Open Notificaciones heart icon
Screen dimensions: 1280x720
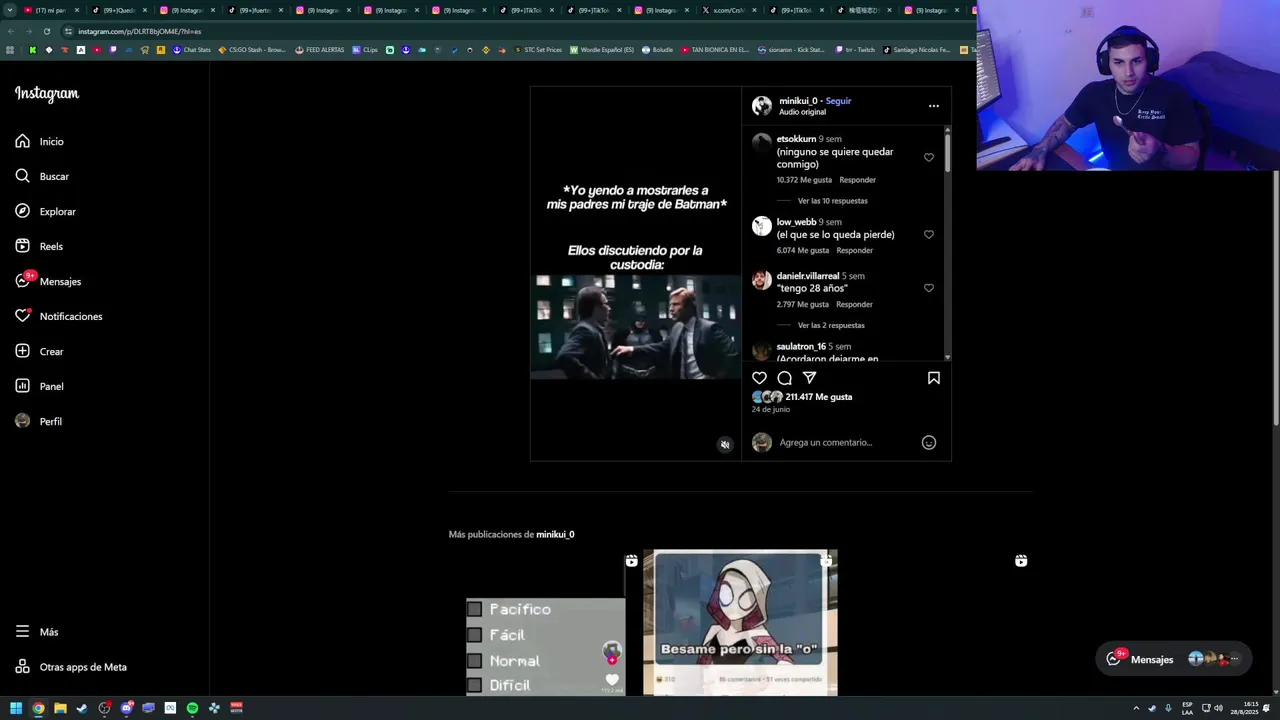pyautogui.click(x=22, y=316)
